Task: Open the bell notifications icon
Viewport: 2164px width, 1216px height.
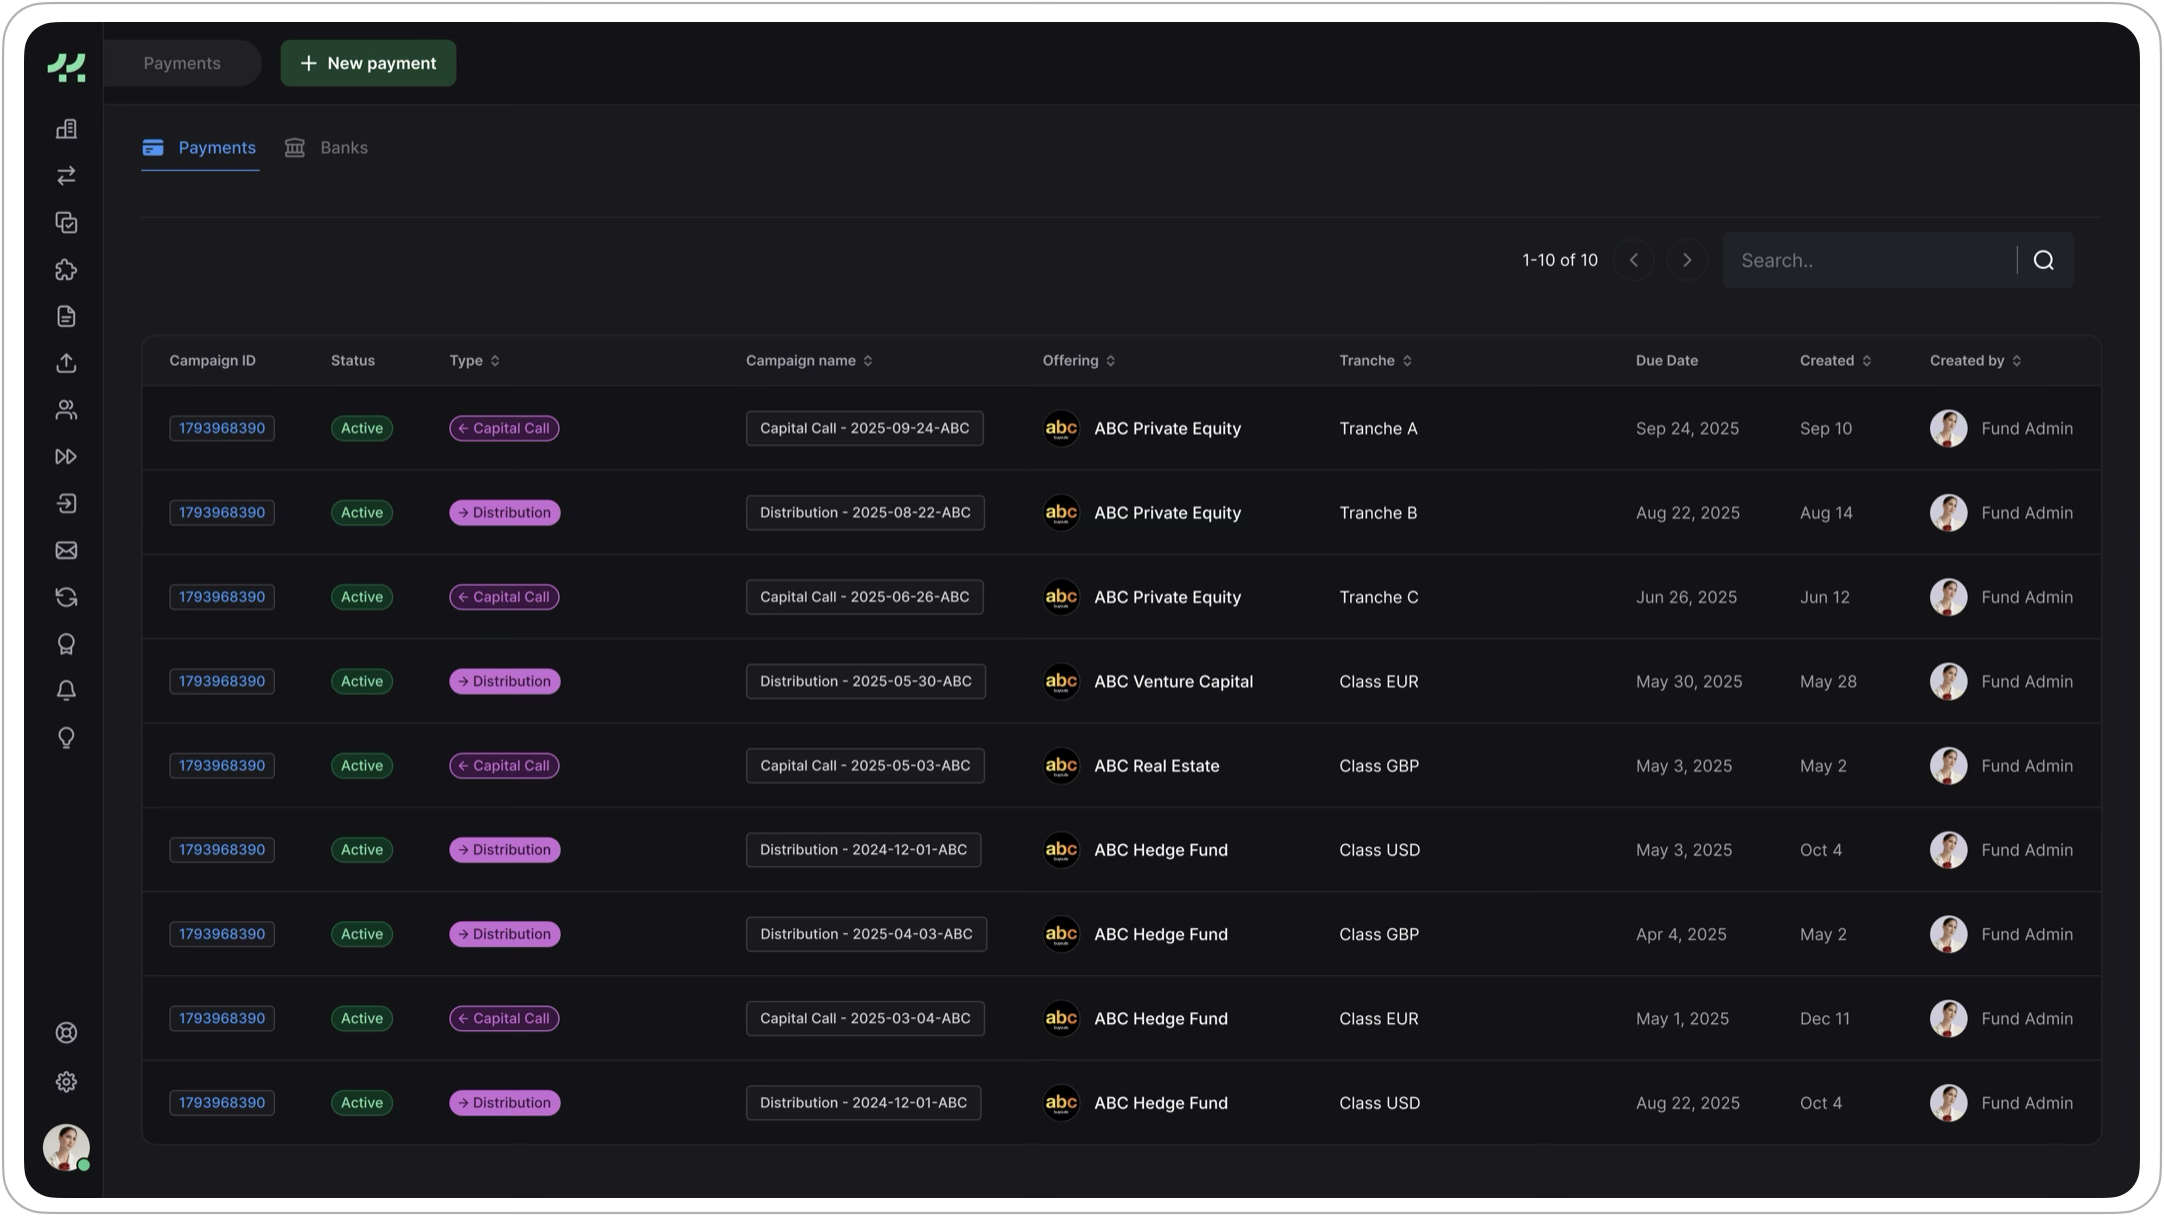Action: tap(66, 691)
